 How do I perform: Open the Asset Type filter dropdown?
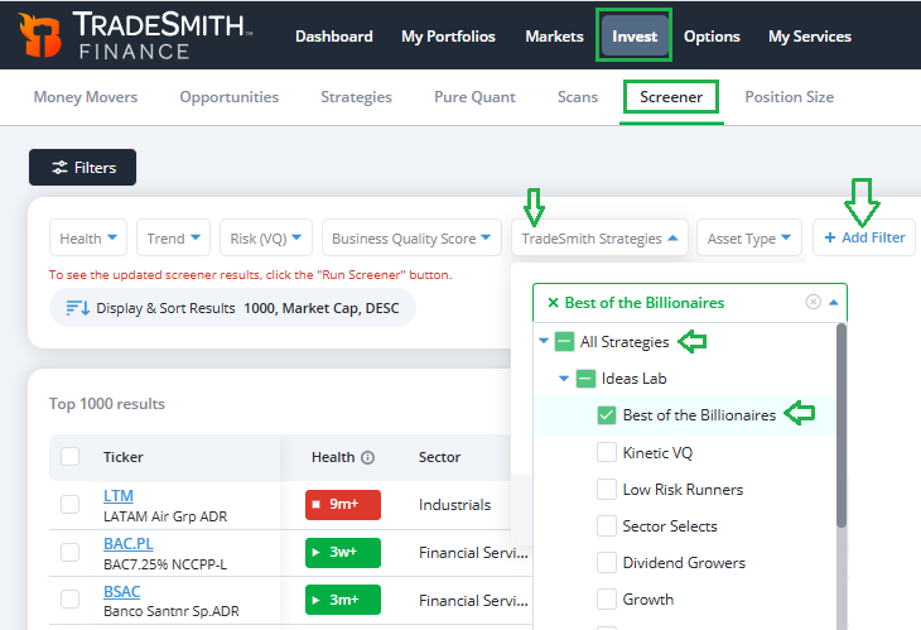[749, 238]
